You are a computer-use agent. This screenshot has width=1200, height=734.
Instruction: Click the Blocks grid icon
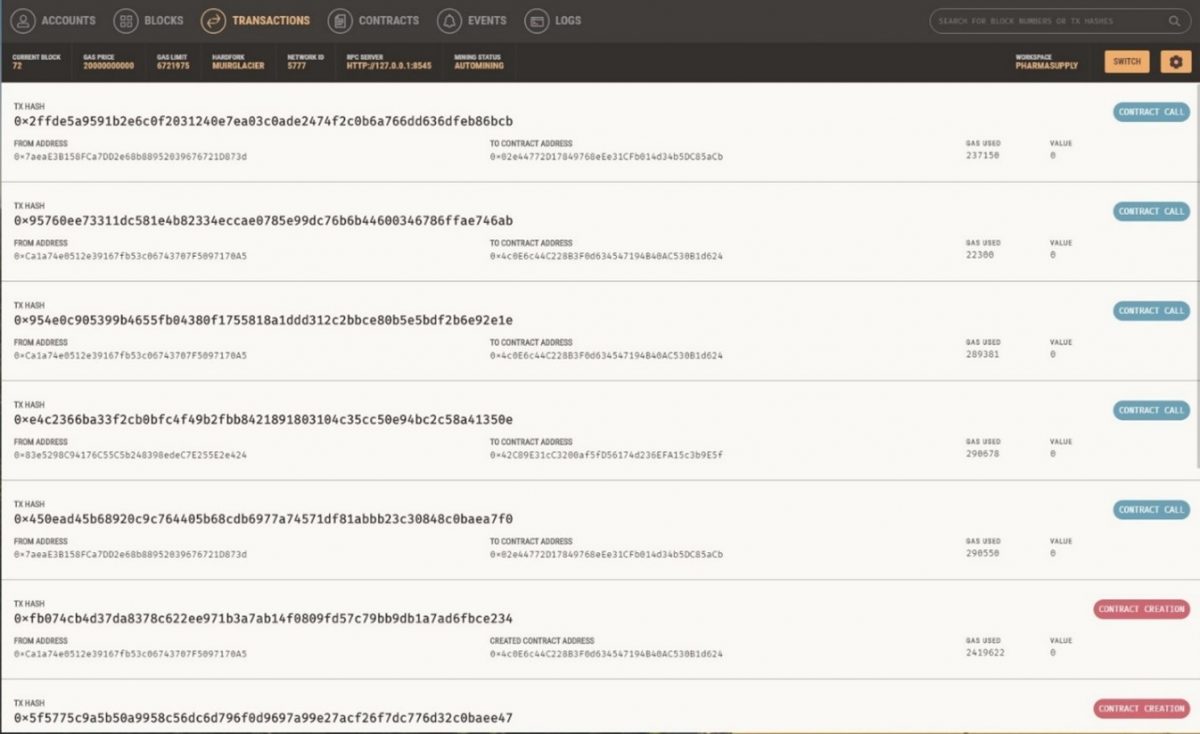(x=125, y=21)
